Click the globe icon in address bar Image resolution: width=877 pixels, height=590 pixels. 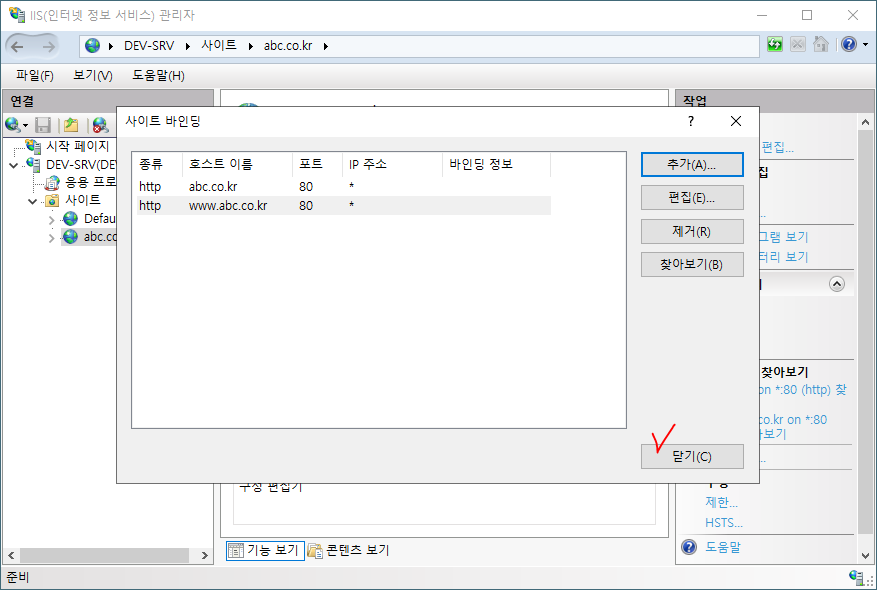(92, 46)
